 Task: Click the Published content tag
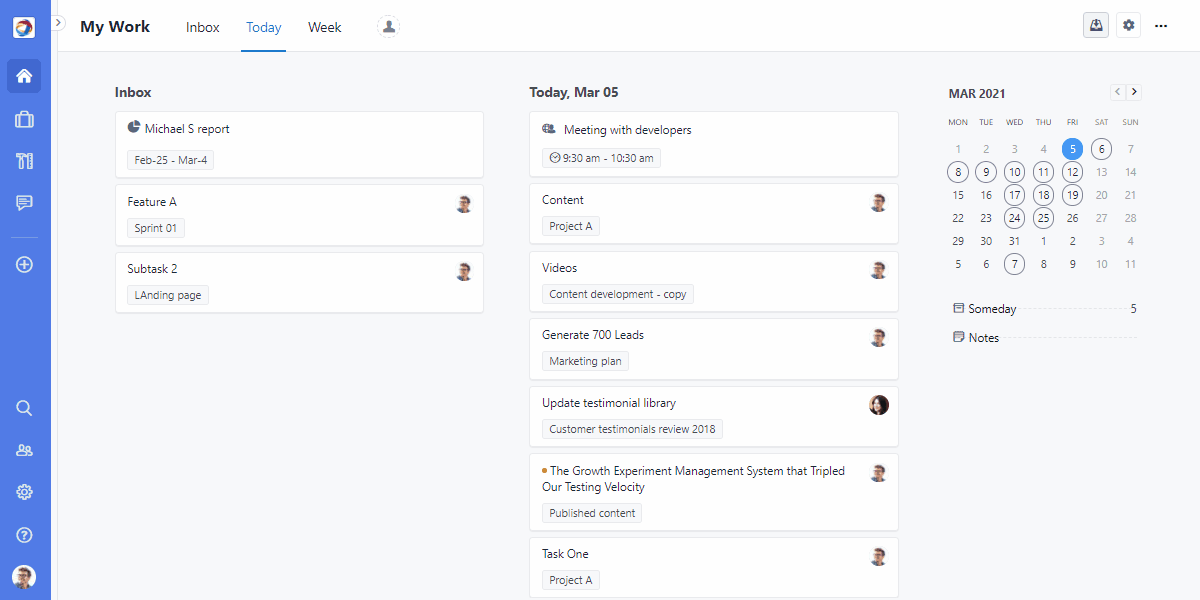592,513
